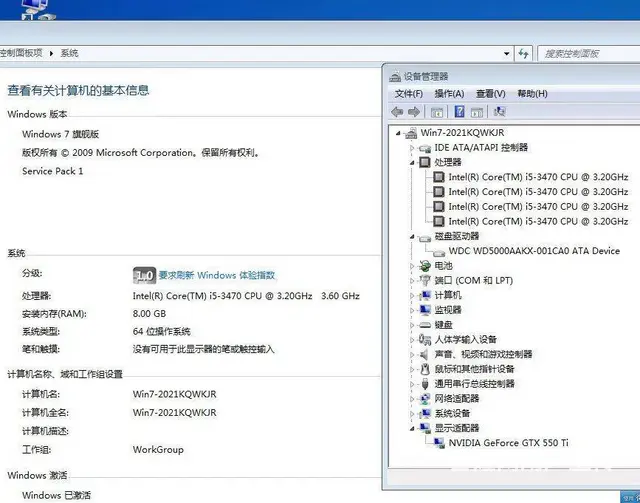Click the 8.00 GB installed memory value
Image resolution: width=640 pixels, height=503 pixels.
[x=149, y=314]
